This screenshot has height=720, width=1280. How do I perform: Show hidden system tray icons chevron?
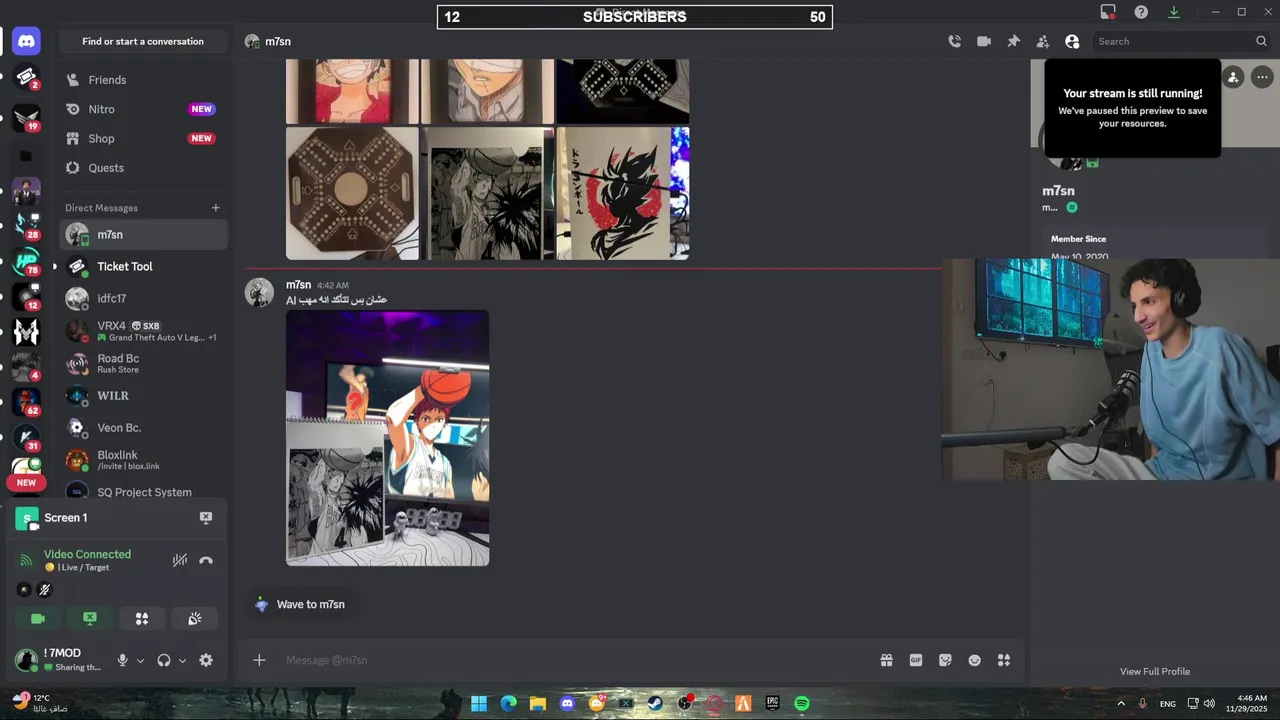coord(1121,703)
